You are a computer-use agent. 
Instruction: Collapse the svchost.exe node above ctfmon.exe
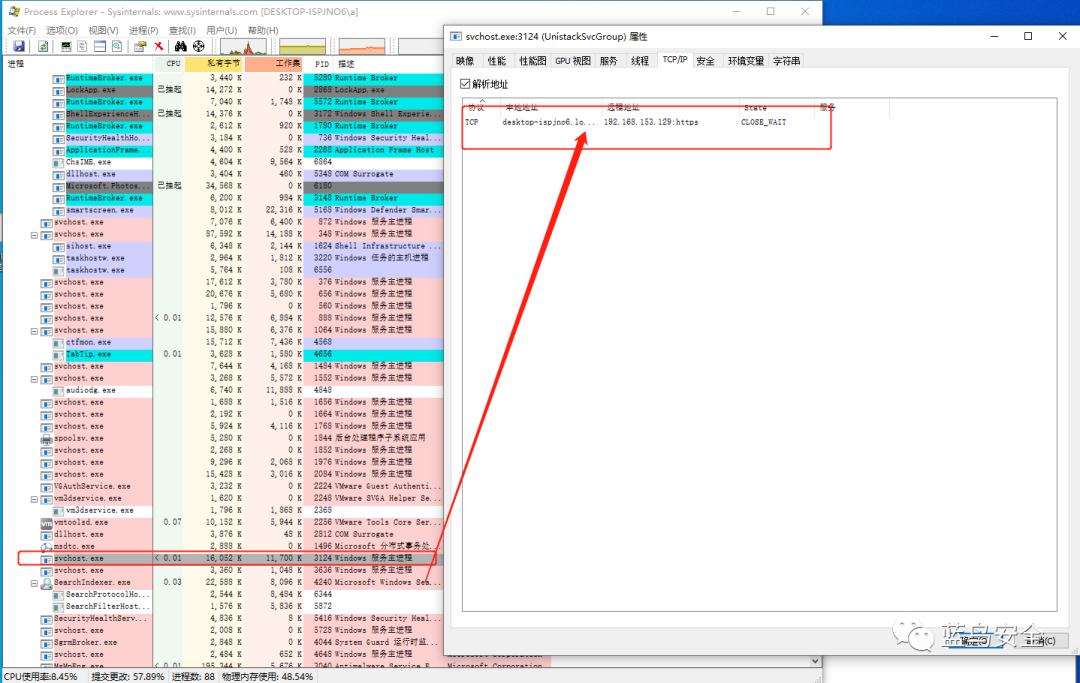point(34,331)
